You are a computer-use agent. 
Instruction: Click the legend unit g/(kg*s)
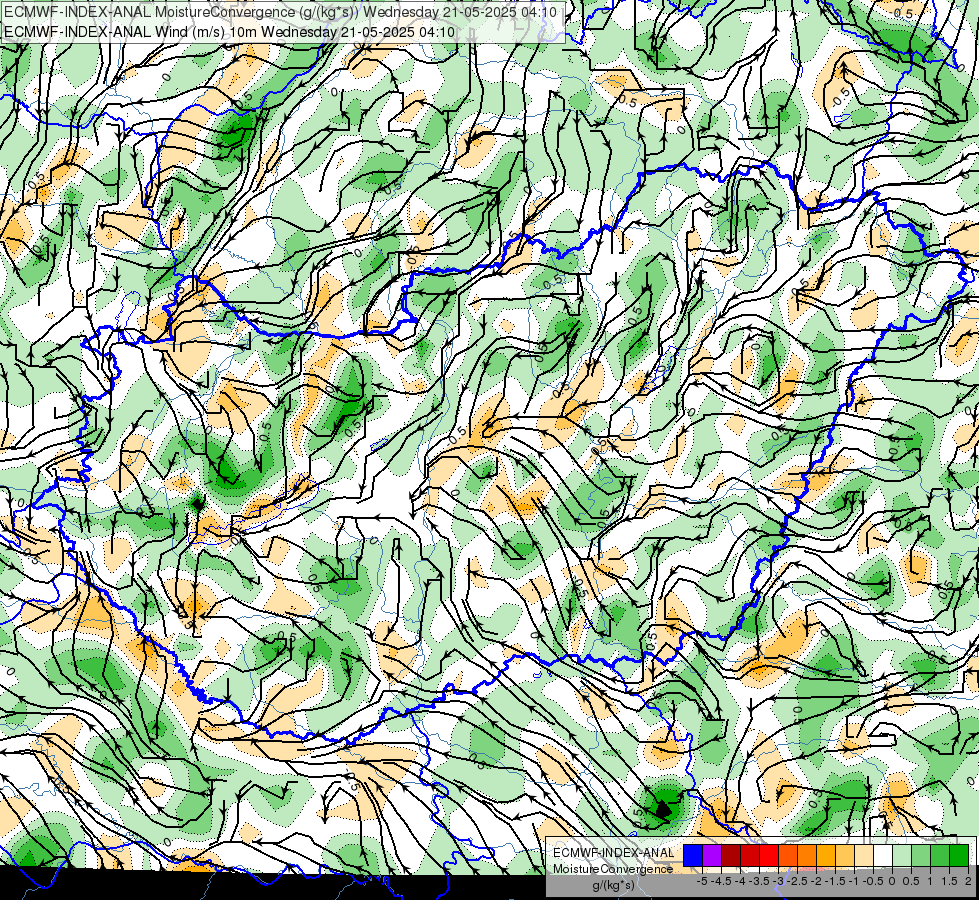tap(613, 886)
